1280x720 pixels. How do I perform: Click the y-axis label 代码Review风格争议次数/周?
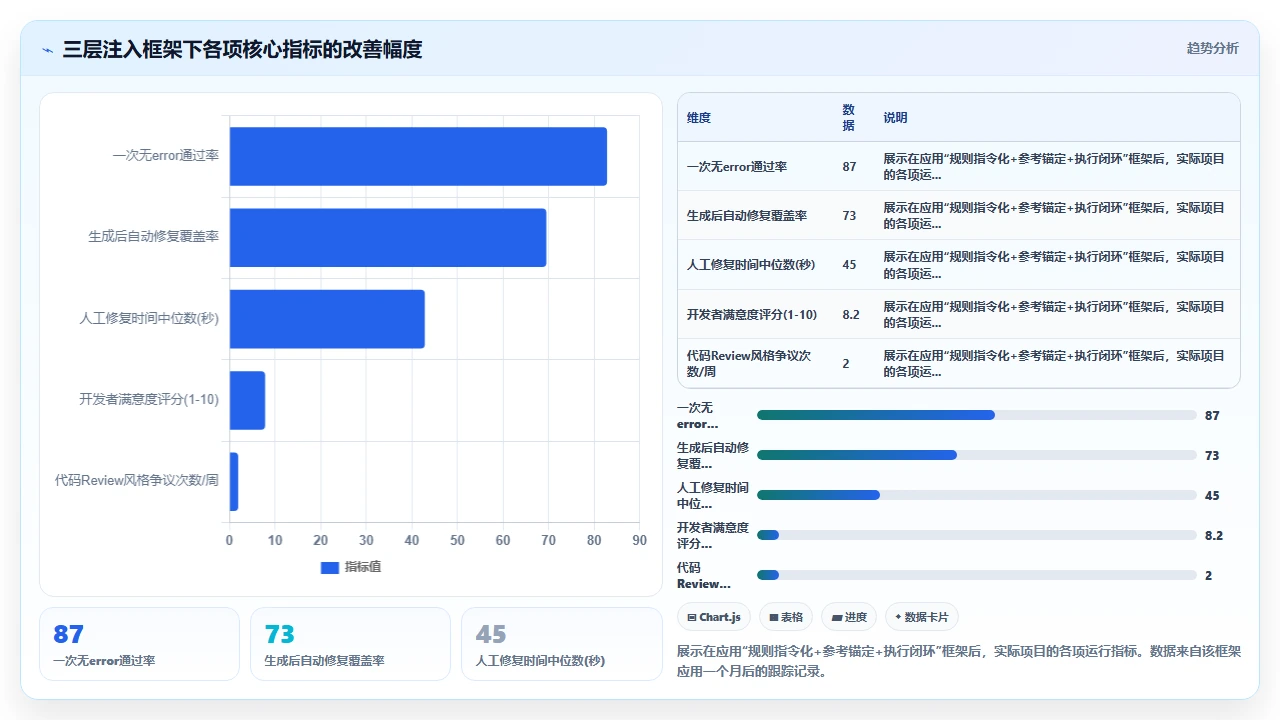(x=137, y=481)
